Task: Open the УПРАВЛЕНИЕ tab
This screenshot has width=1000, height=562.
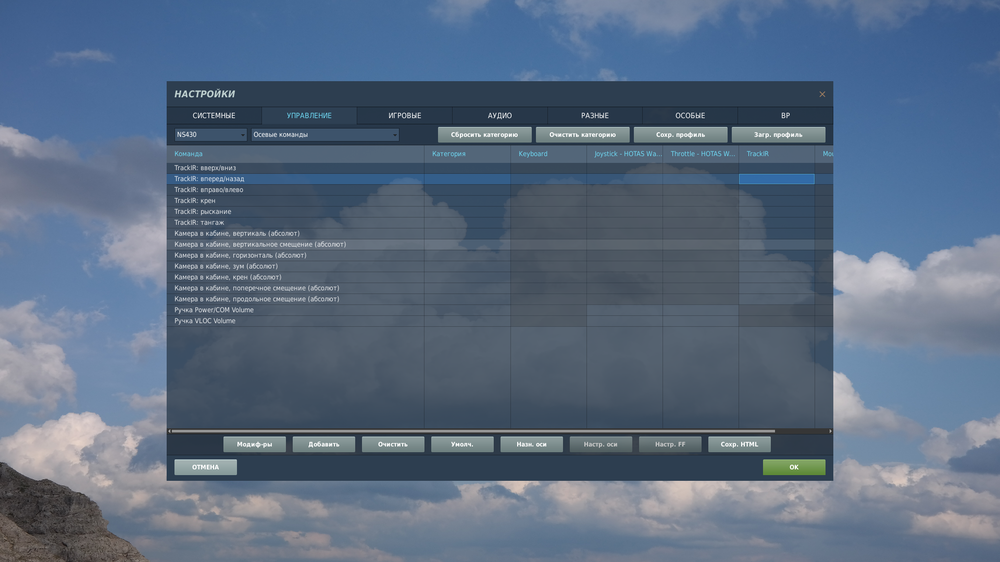Action: (309, 115)
